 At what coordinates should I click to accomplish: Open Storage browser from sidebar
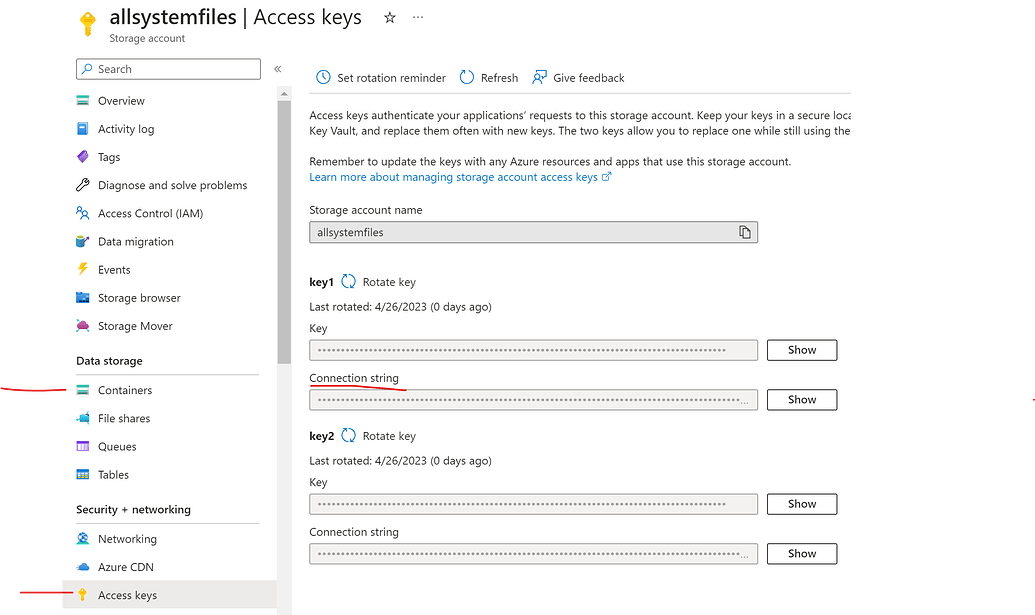[141, 297]
